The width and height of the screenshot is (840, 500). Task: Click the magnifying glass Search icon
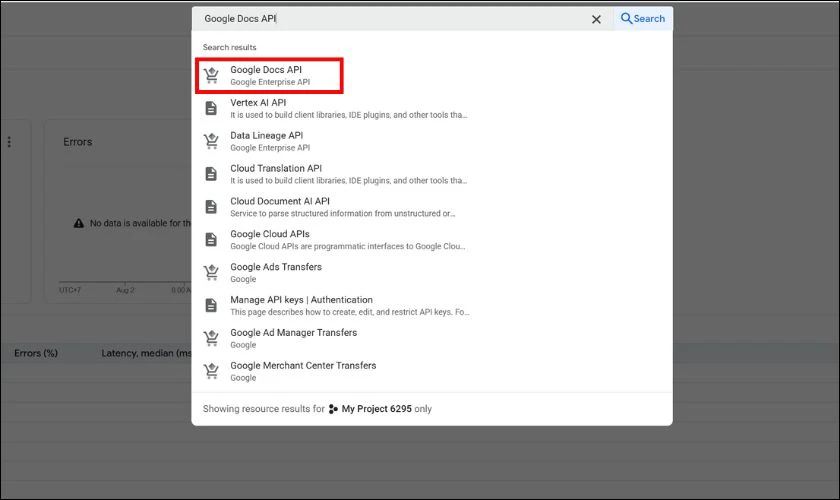(626, 18)
